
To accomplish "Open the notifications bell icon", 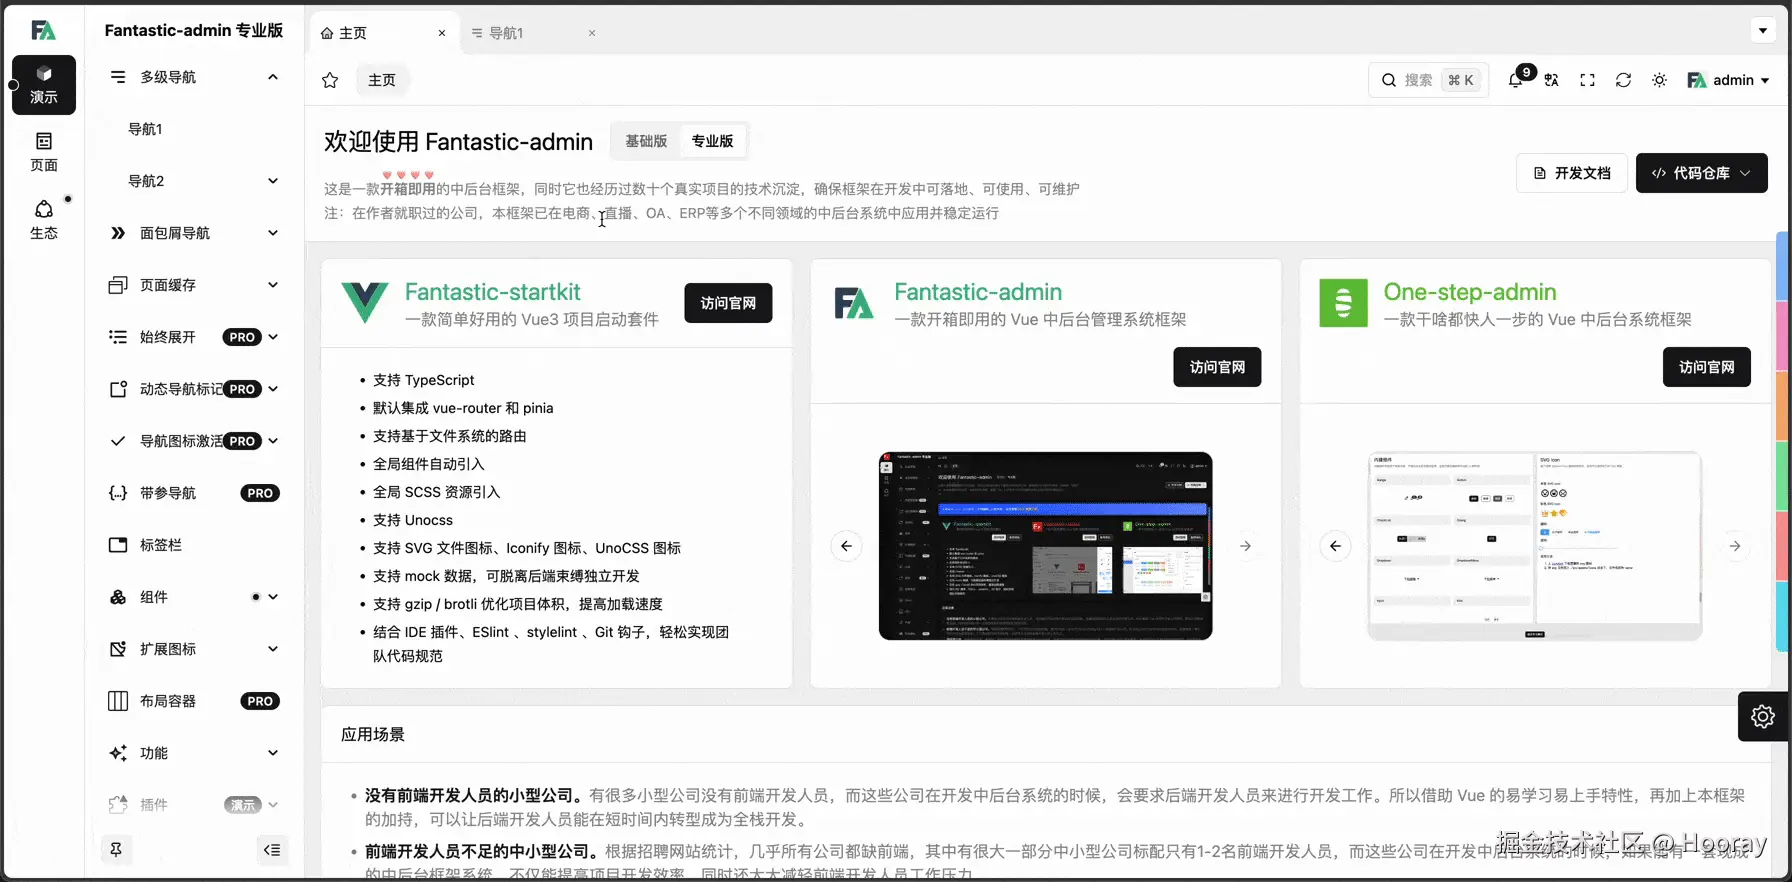I will coord(1516,80).
